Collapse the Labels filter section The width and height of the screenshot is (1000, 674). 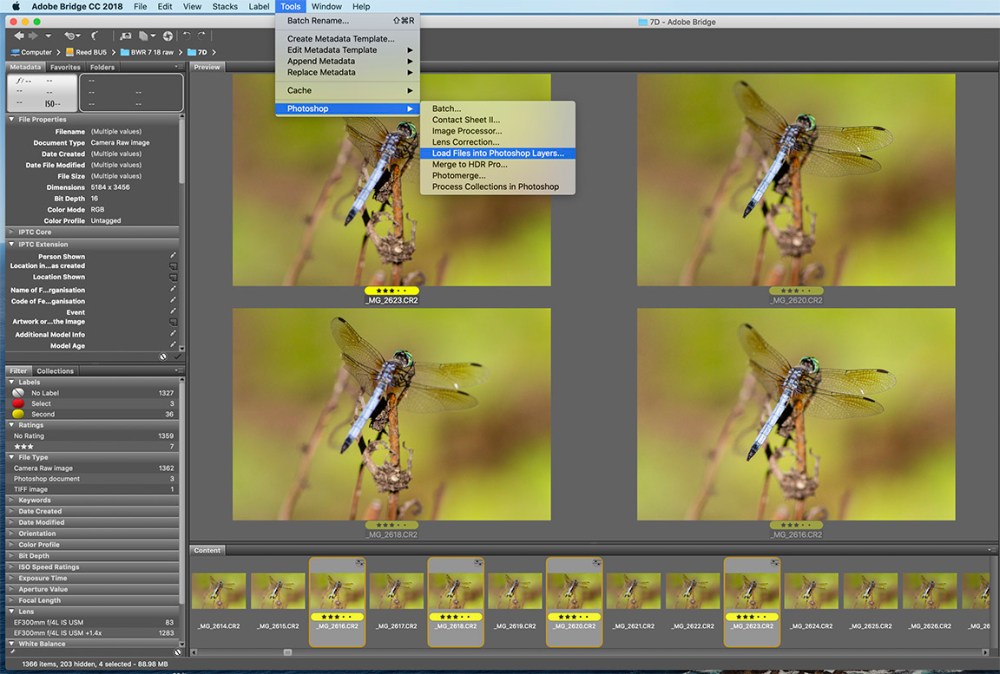pos(11,382)
